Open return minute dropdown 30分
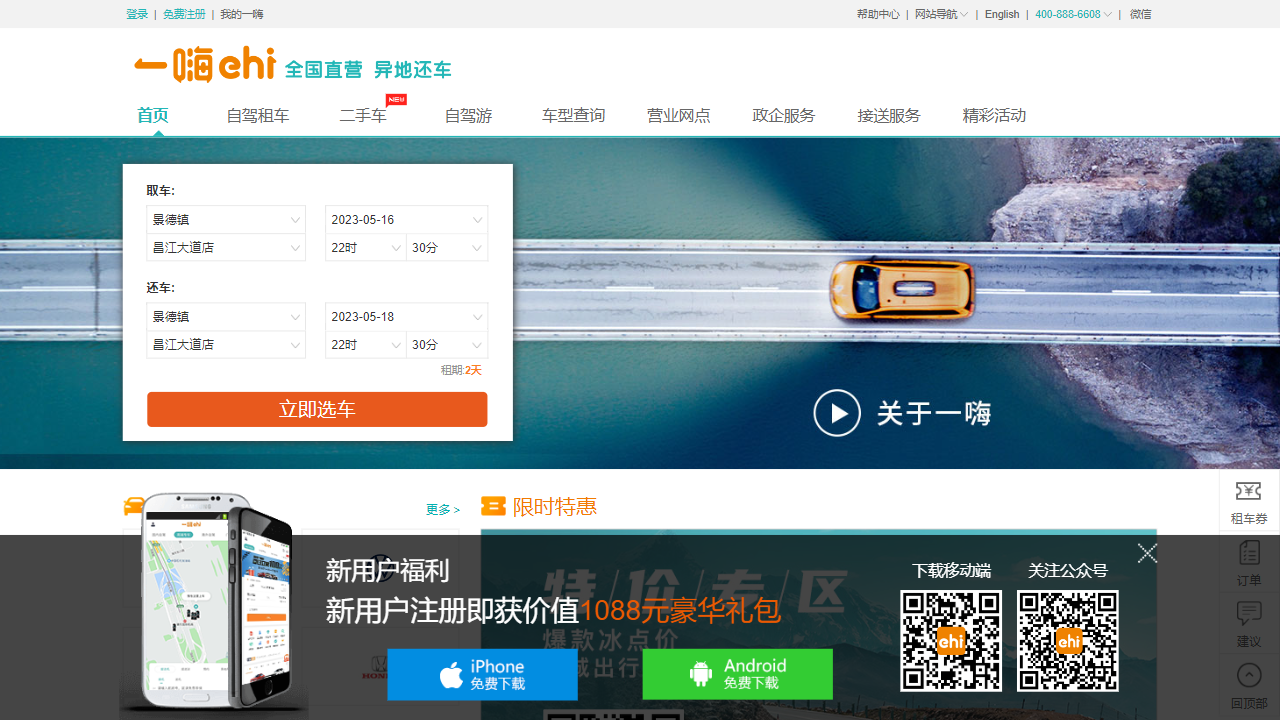 [447, 345]
